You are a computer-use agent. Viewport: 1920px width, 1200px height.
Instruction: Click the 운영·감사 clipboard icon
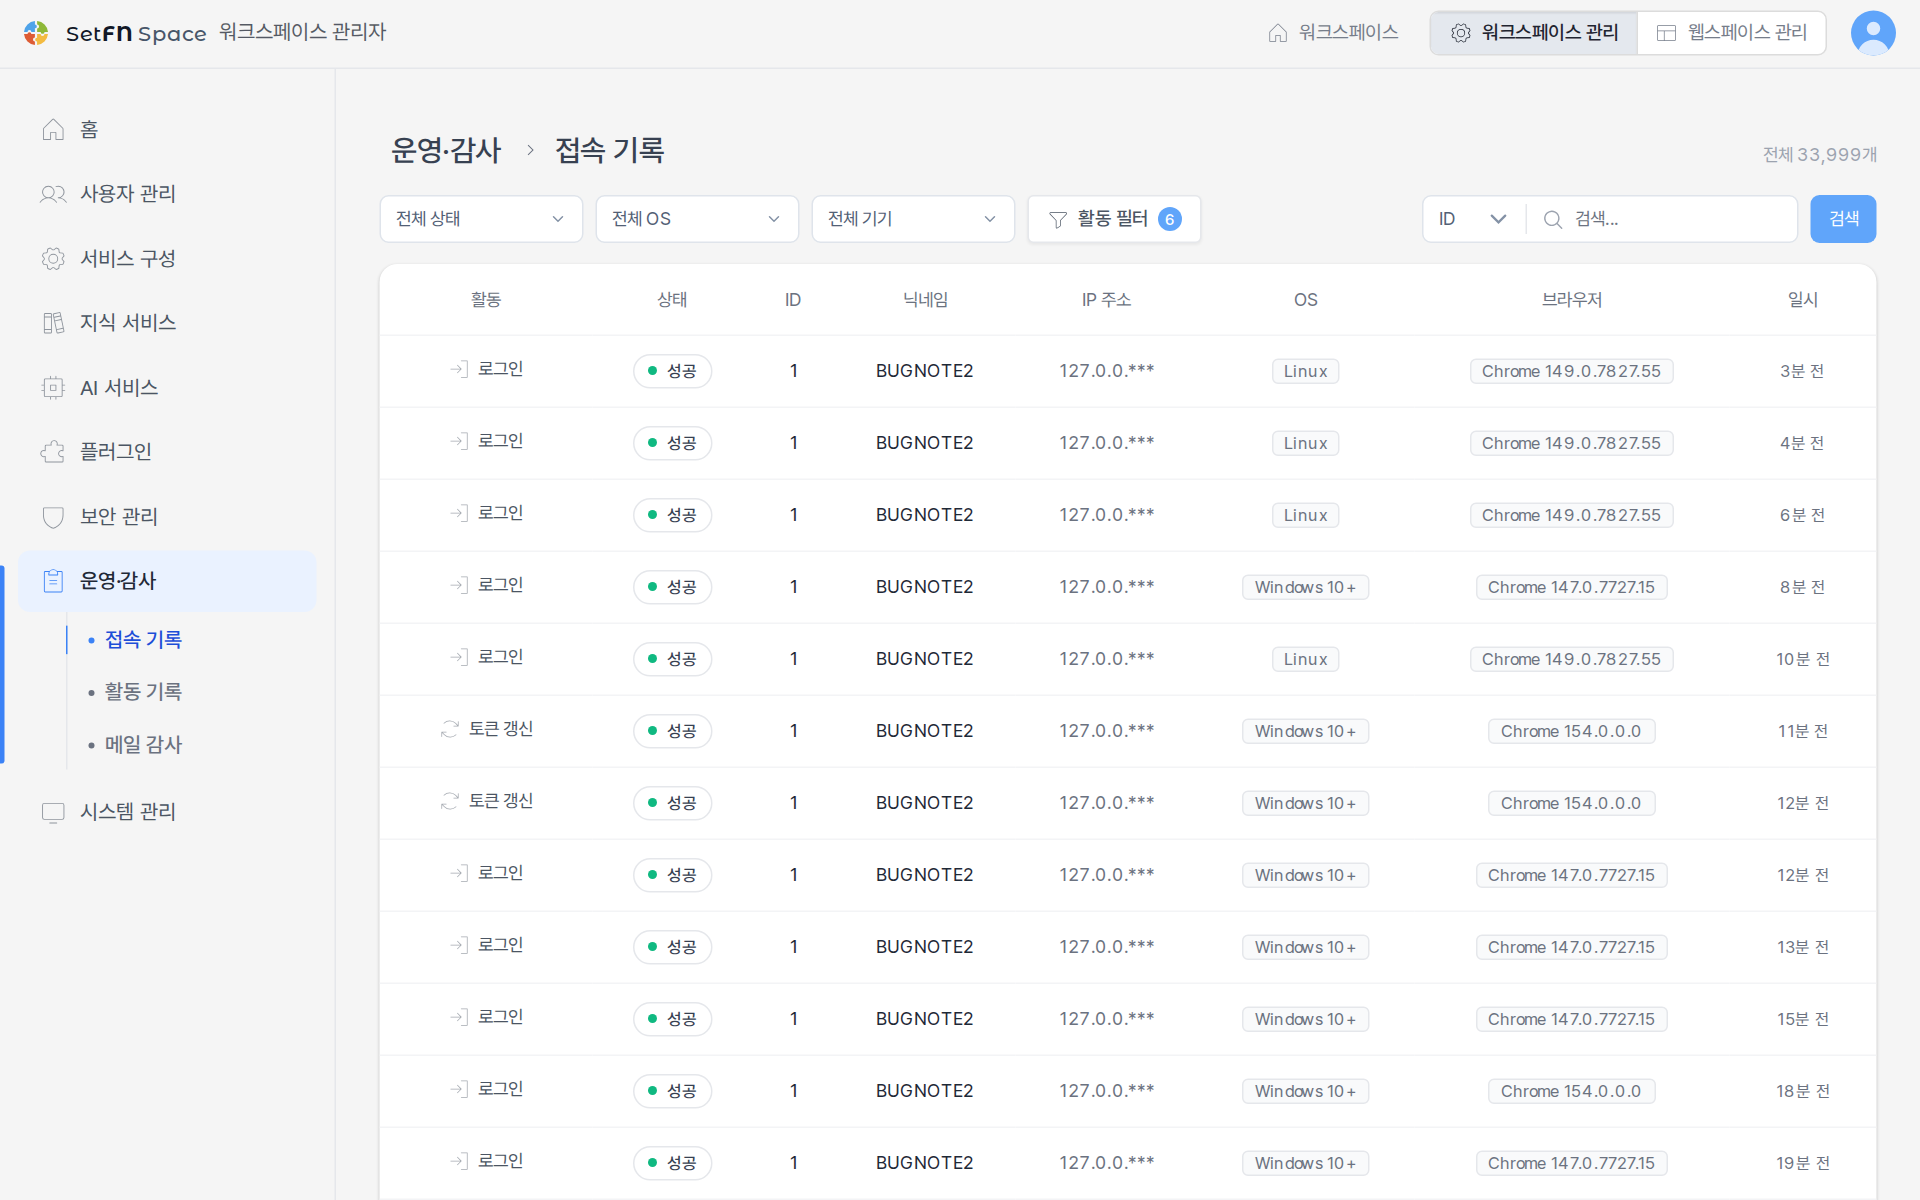tap(53, 581)
